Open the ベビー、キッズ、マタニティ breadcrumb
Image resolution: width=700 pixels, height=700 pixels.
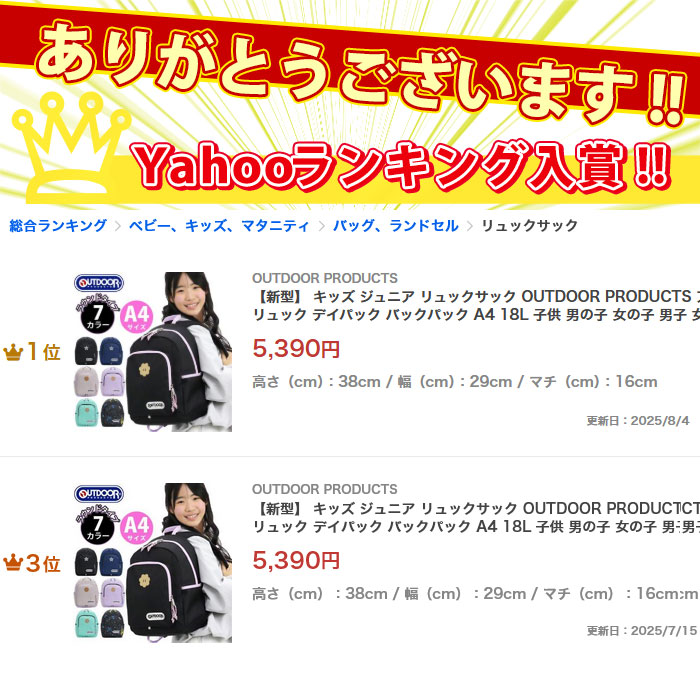coord(219,225)
